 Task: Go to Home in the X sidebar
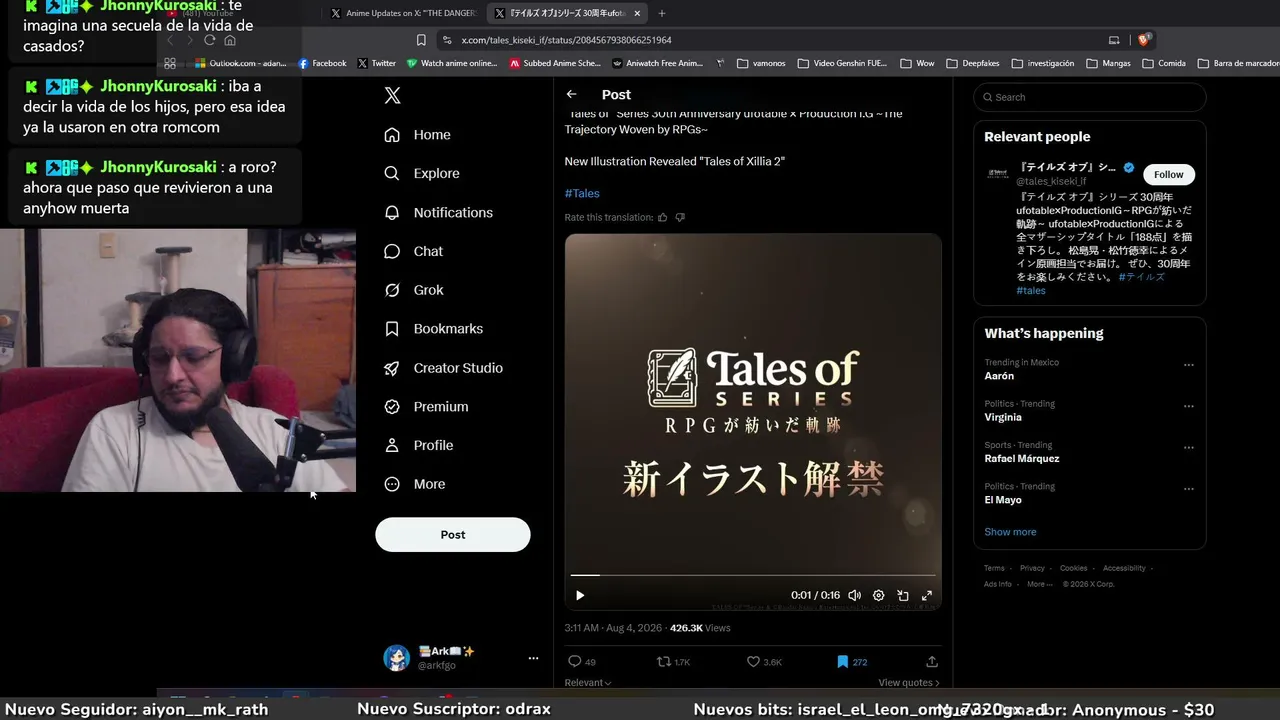(x=418, y=135)
